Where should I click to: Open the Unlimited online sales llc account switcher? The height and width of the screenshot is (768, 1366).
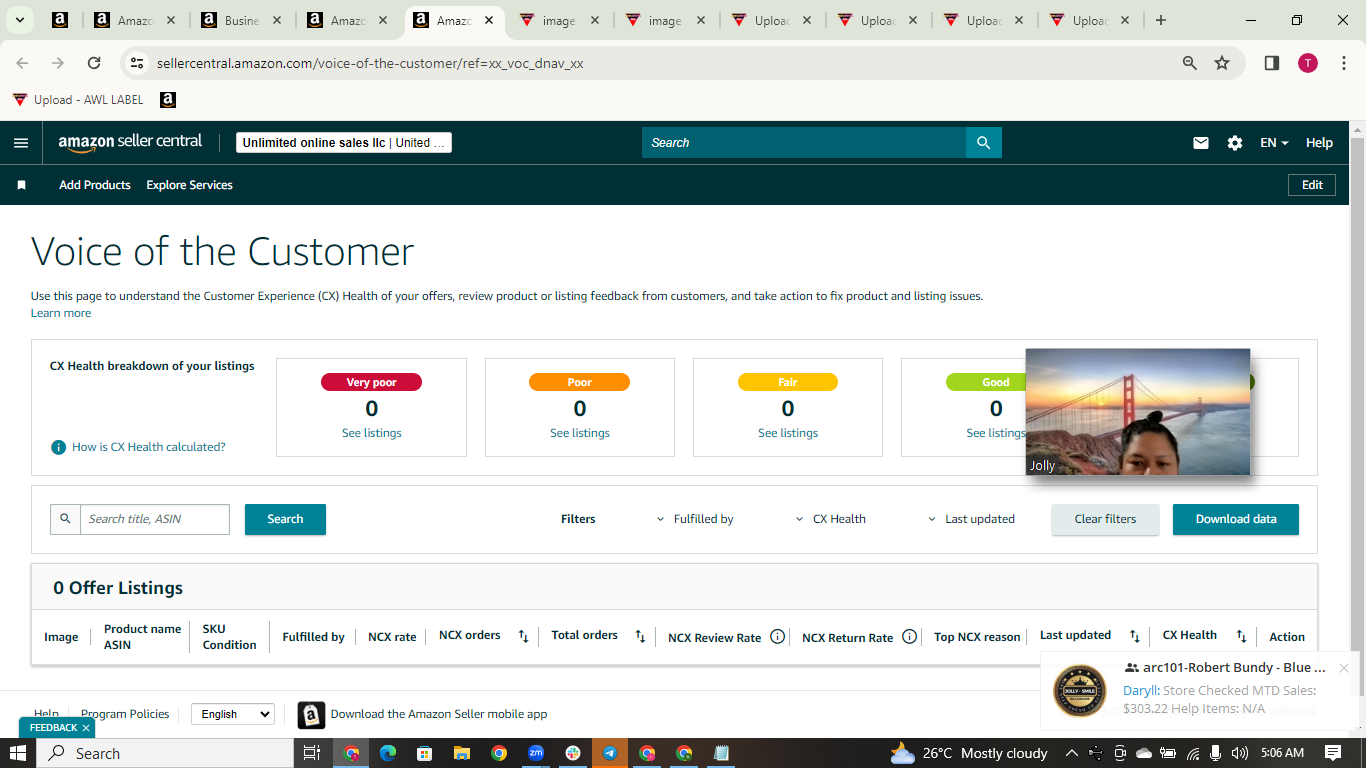coord(344,143)
